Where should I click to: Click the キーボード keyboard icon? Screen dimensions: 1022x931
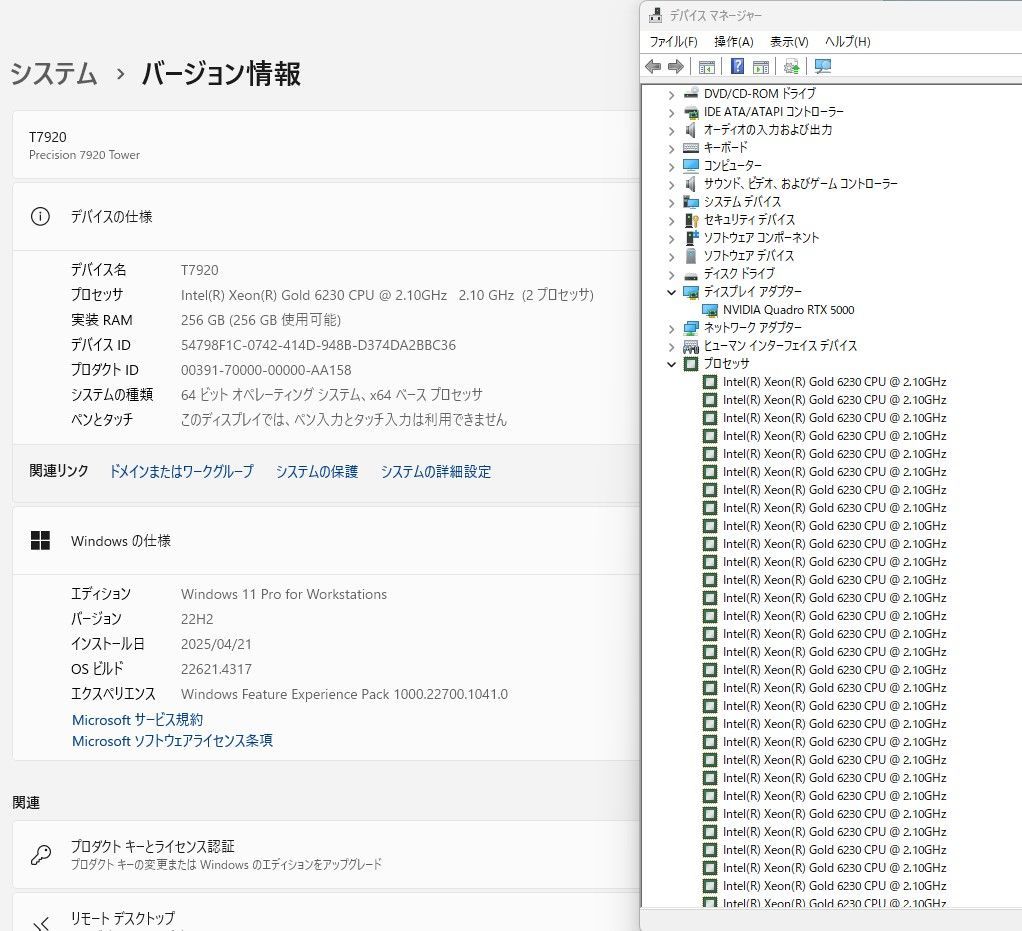coord(691,148)
